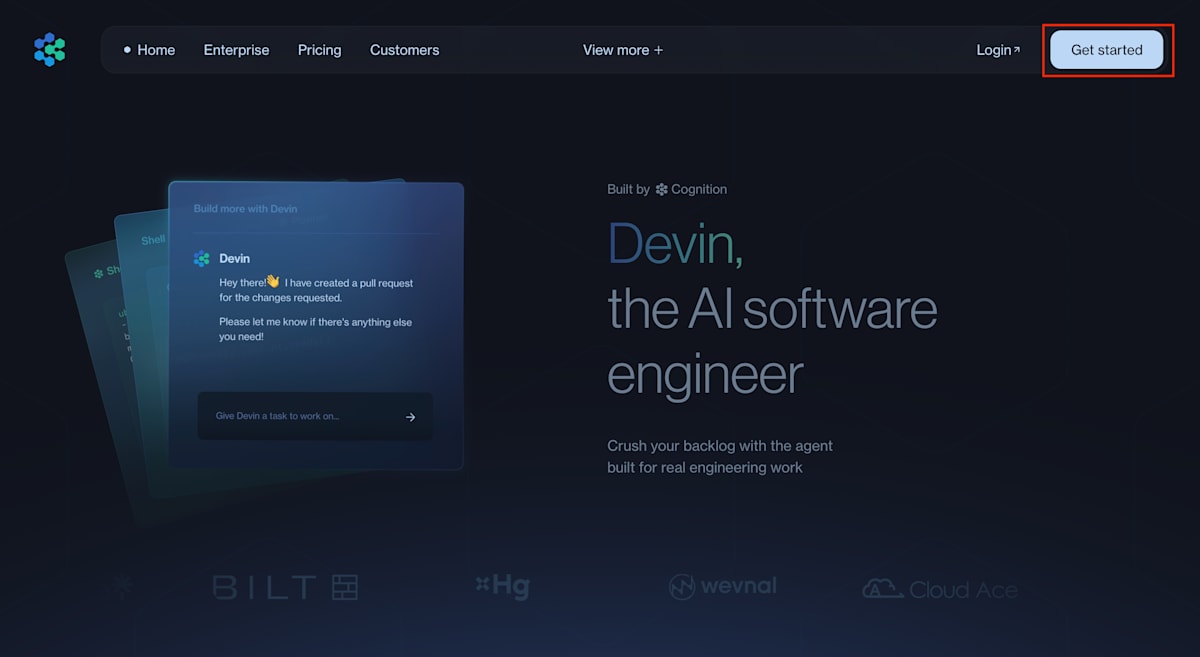Screen dimensions: 1200x657
Task: Open the Customers page
Action: click(x=404, y=50)
